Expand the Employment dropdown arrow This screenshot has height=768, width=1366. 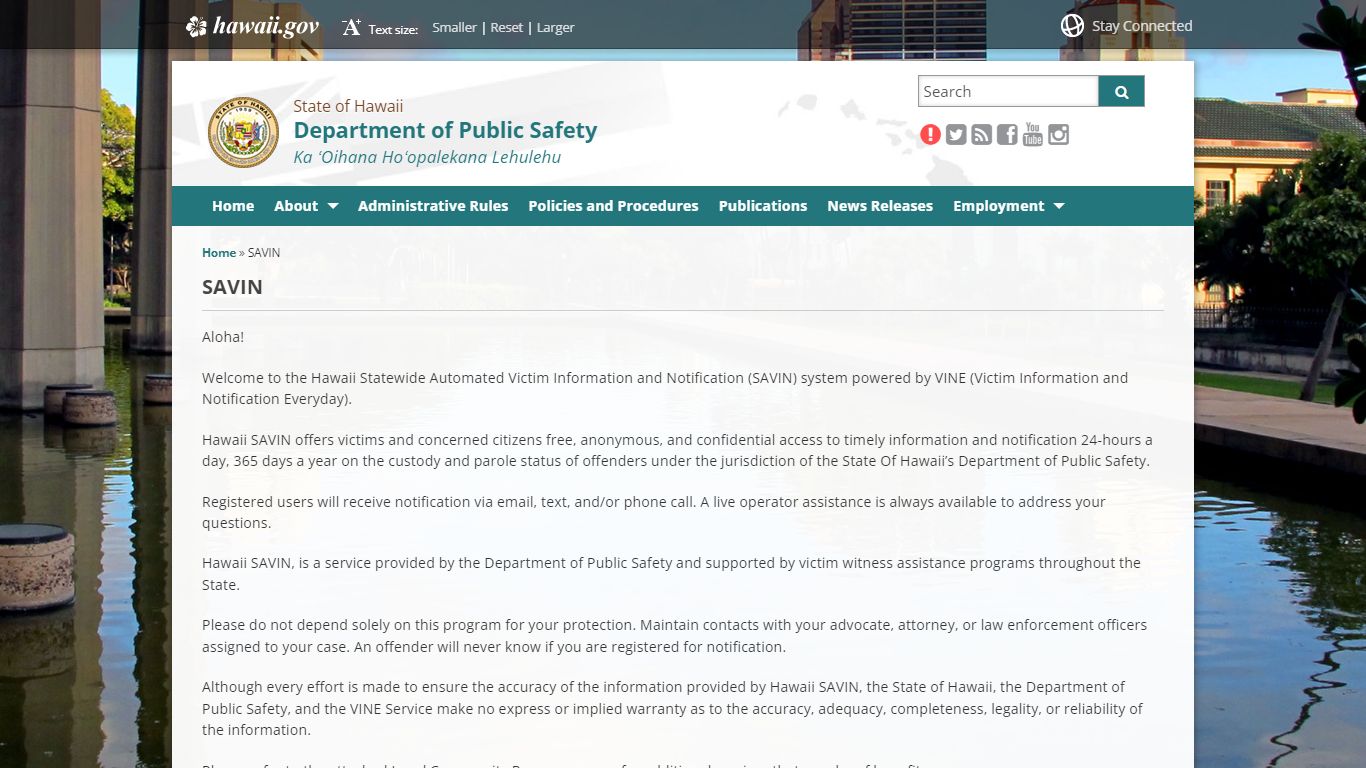pyautogui.click(x=1059, y=206)
